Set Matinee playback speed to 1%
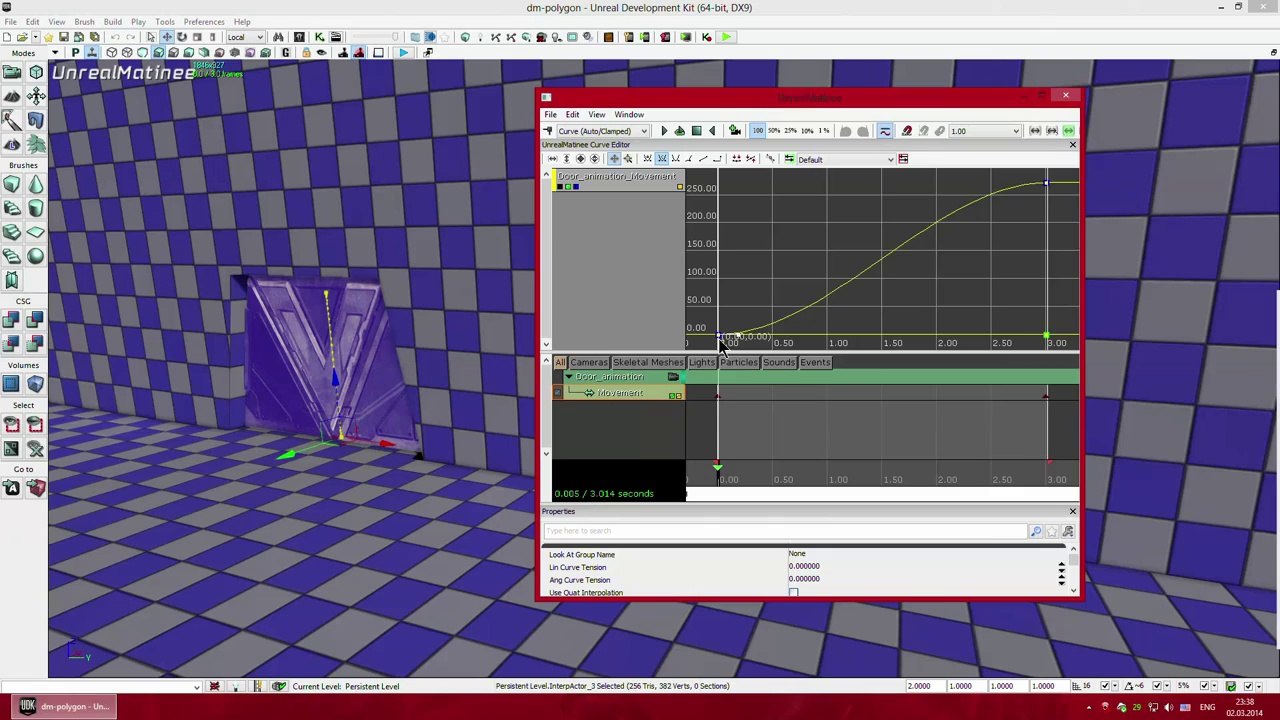 tap(823, 131)
